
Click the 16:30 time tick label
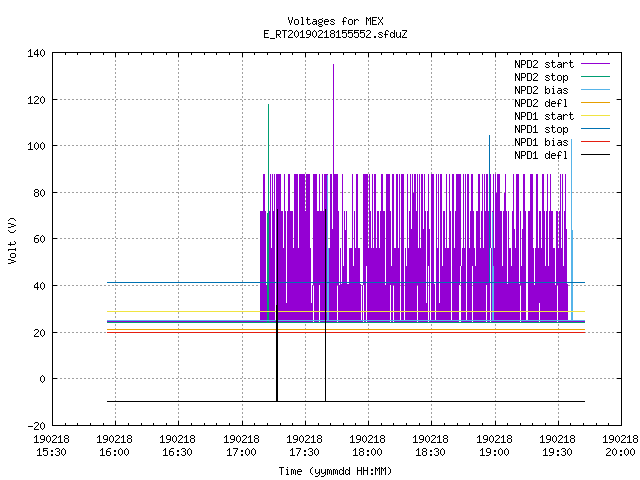click(x=178, y=452)
